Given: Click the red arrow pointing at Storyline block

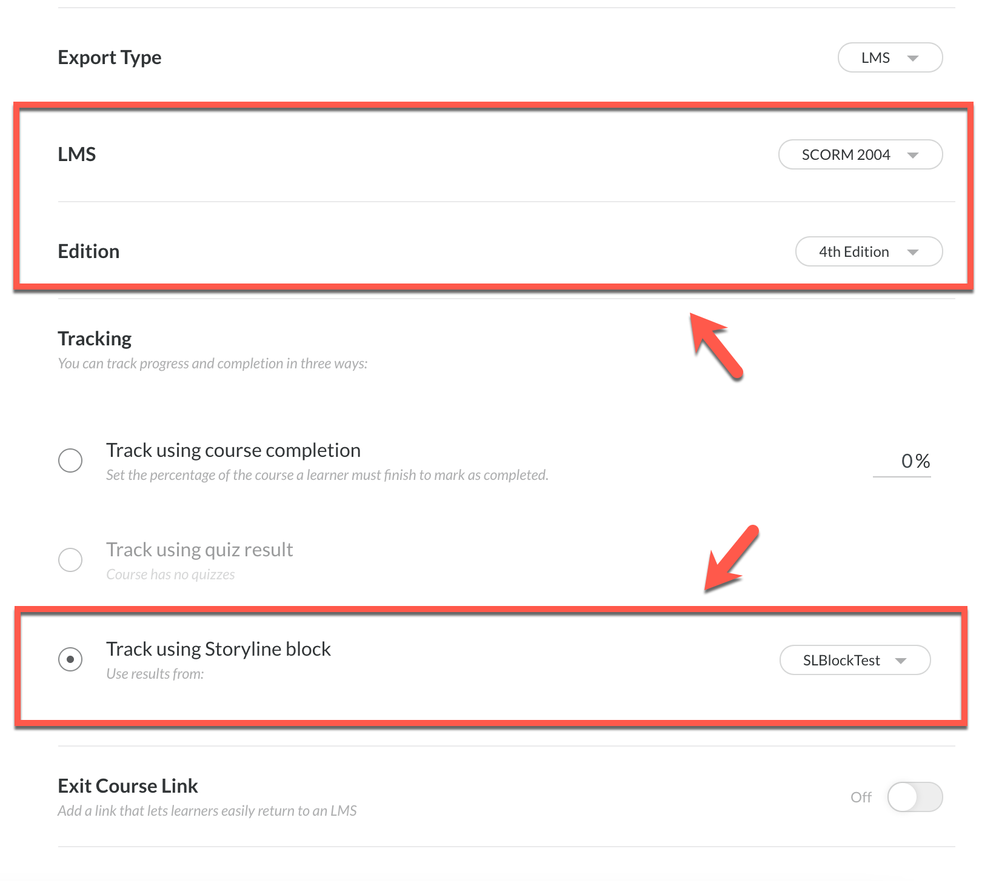Looking at the screenshot, I should tap(731, 558).
